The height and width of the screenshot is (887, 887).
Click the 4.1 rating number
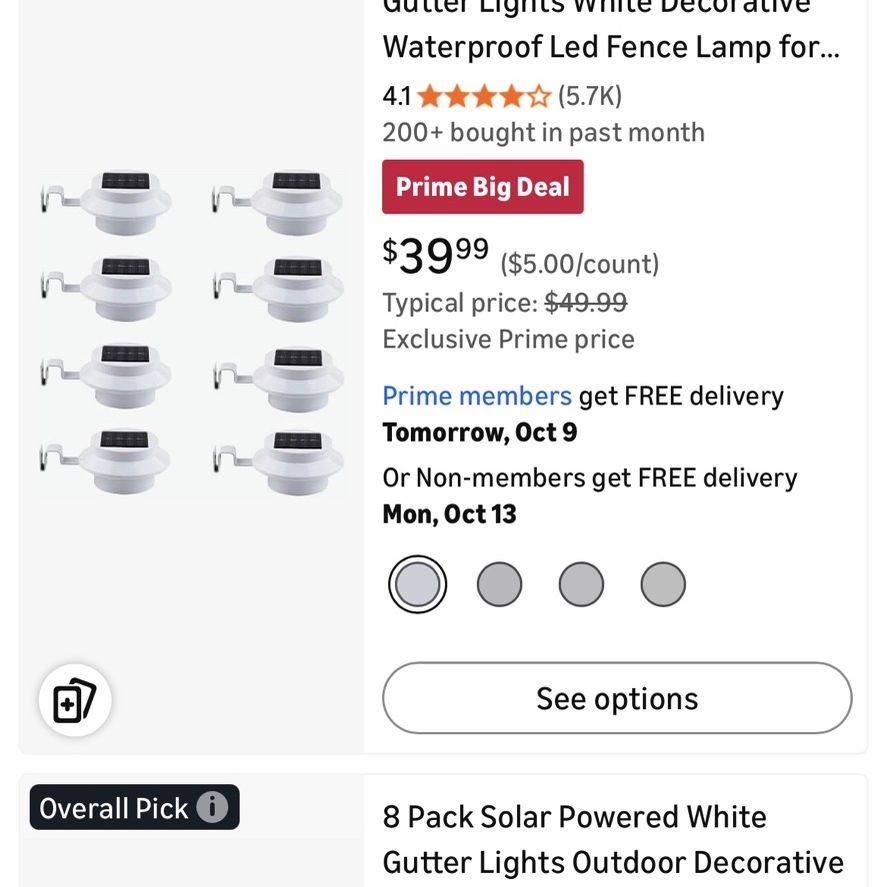click(397, 96)
